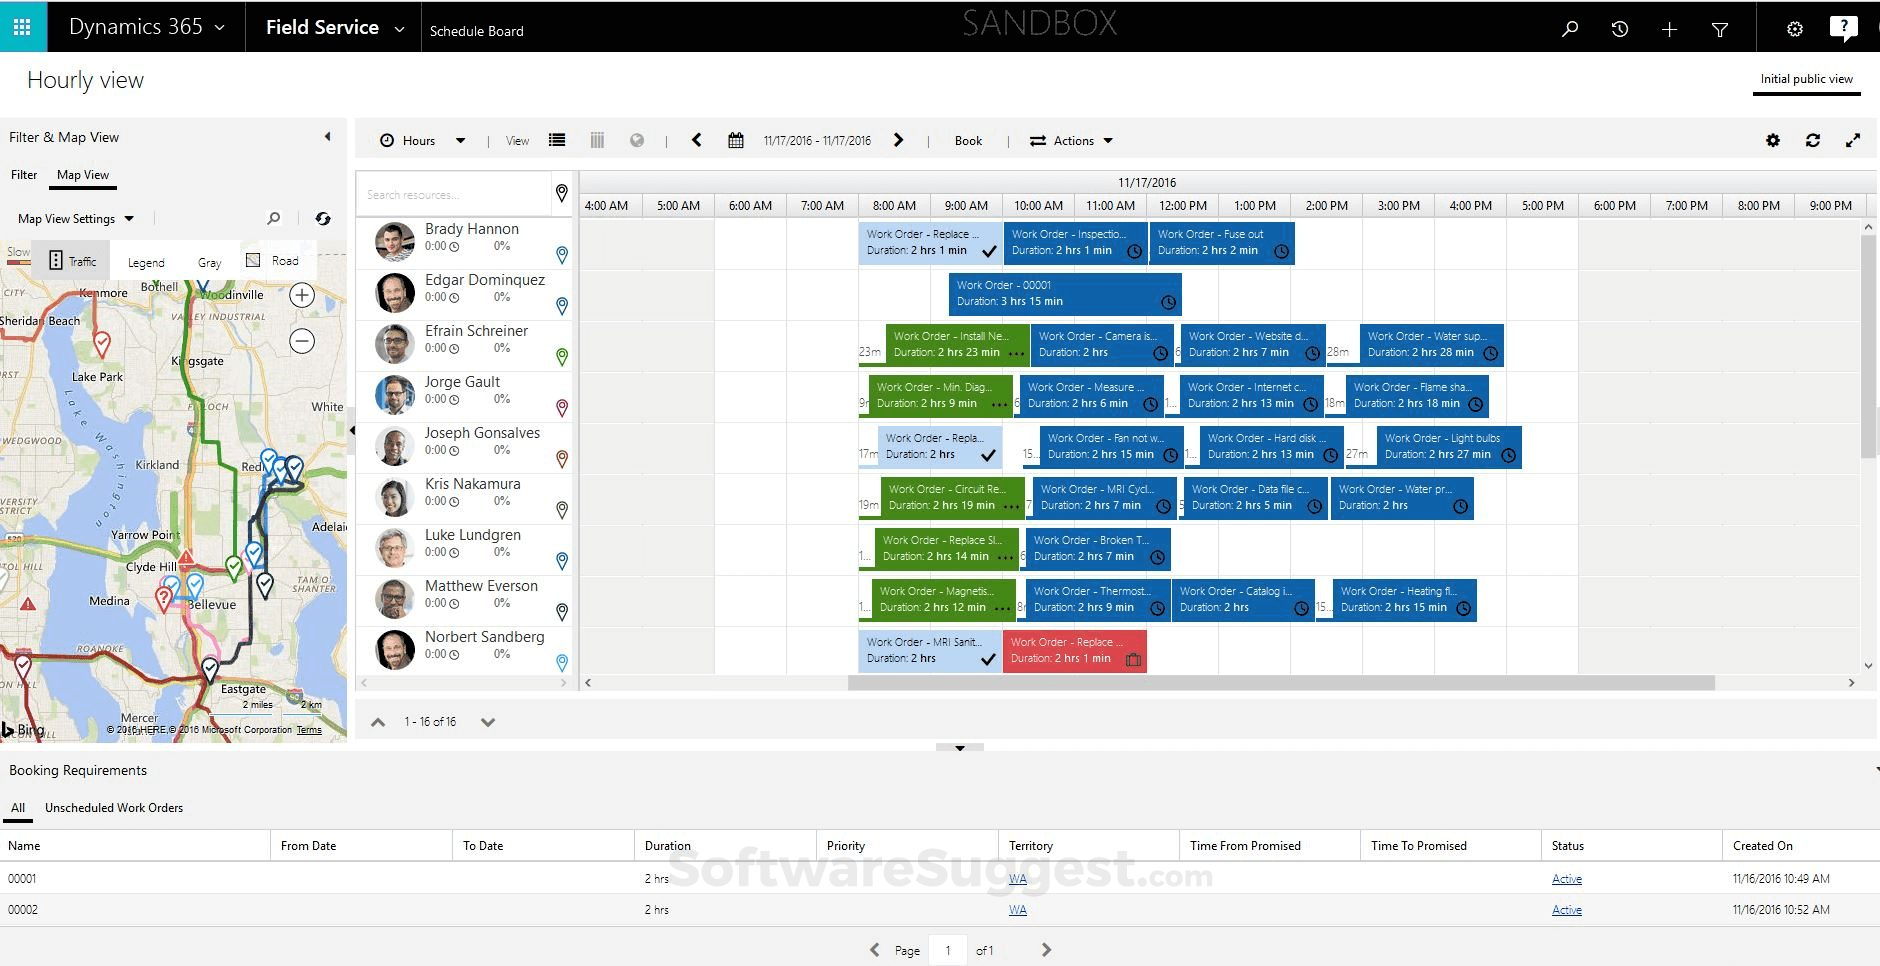Image resolution: width=1880 pixels, height=966 pixels.
Task: Click the search magnifier in Map View Settings
Action: tap(273, 218)
